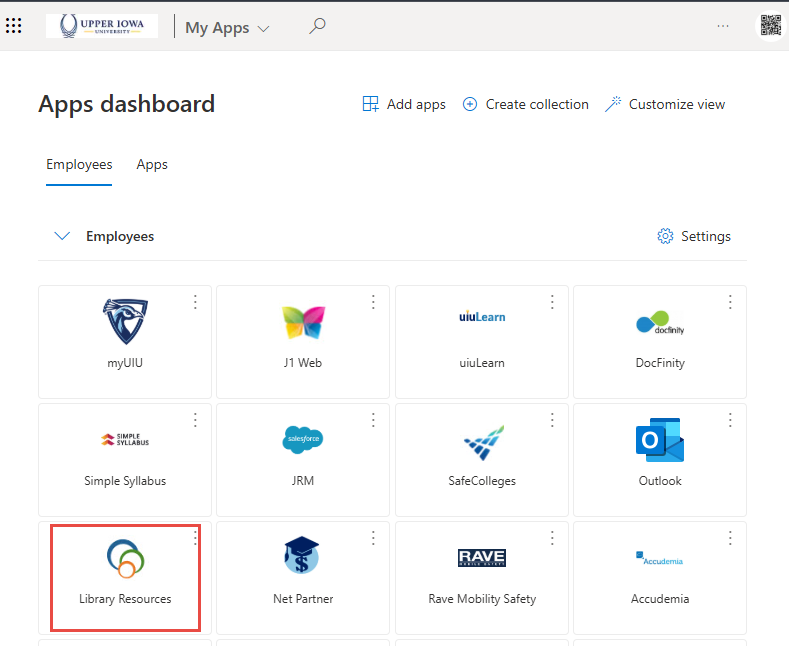This screenshot has height=646, width=789.
Task: Open the Net Partner tile more options
Action: (373, 538)
